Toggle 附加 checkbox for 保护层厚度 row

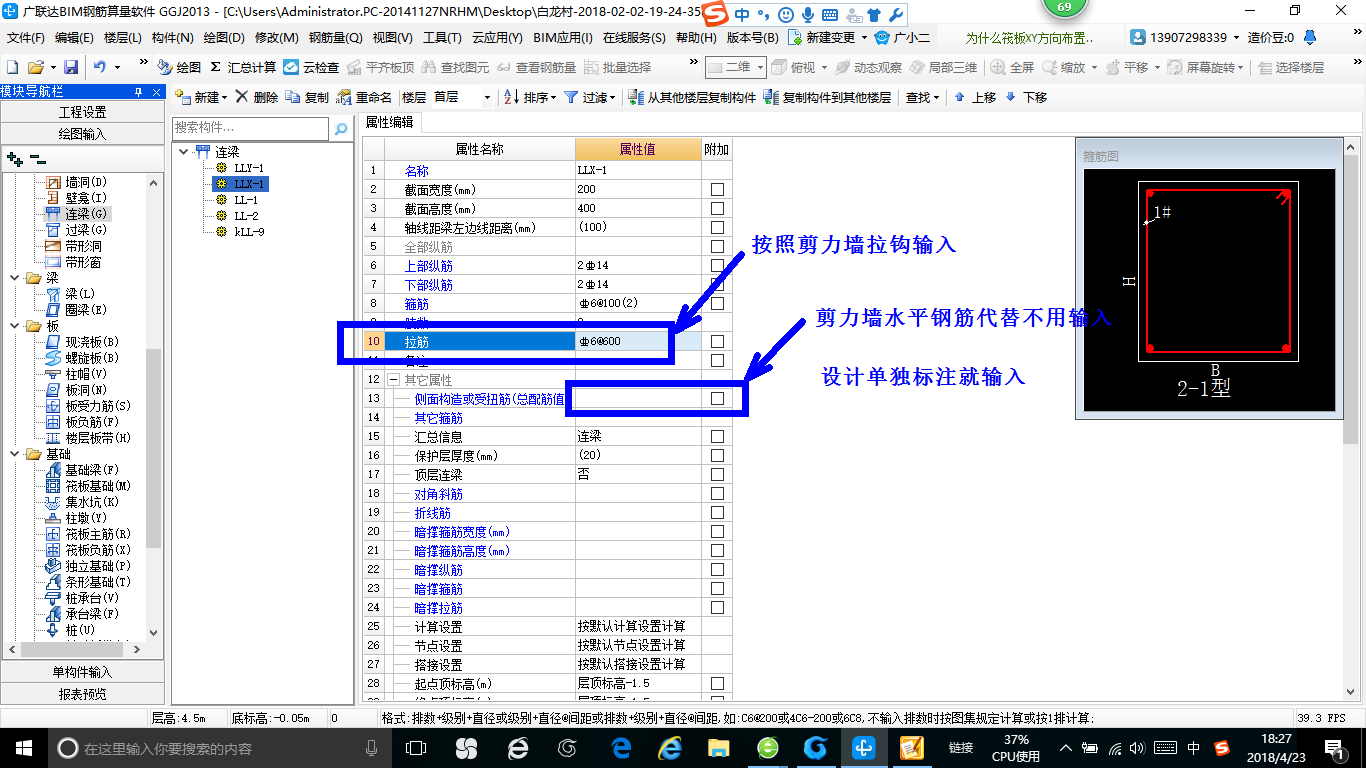717,456
